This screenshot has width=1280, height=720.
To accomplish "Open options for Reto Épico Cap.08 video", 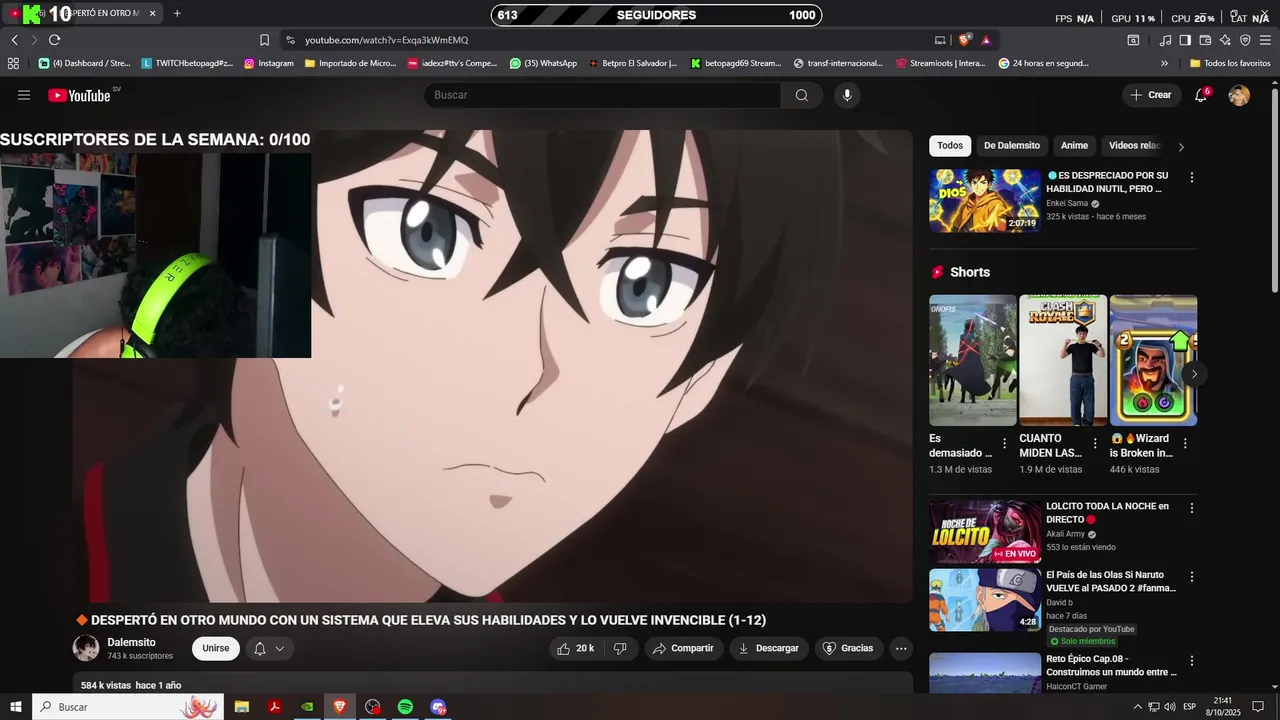I will click(1191, 661).
